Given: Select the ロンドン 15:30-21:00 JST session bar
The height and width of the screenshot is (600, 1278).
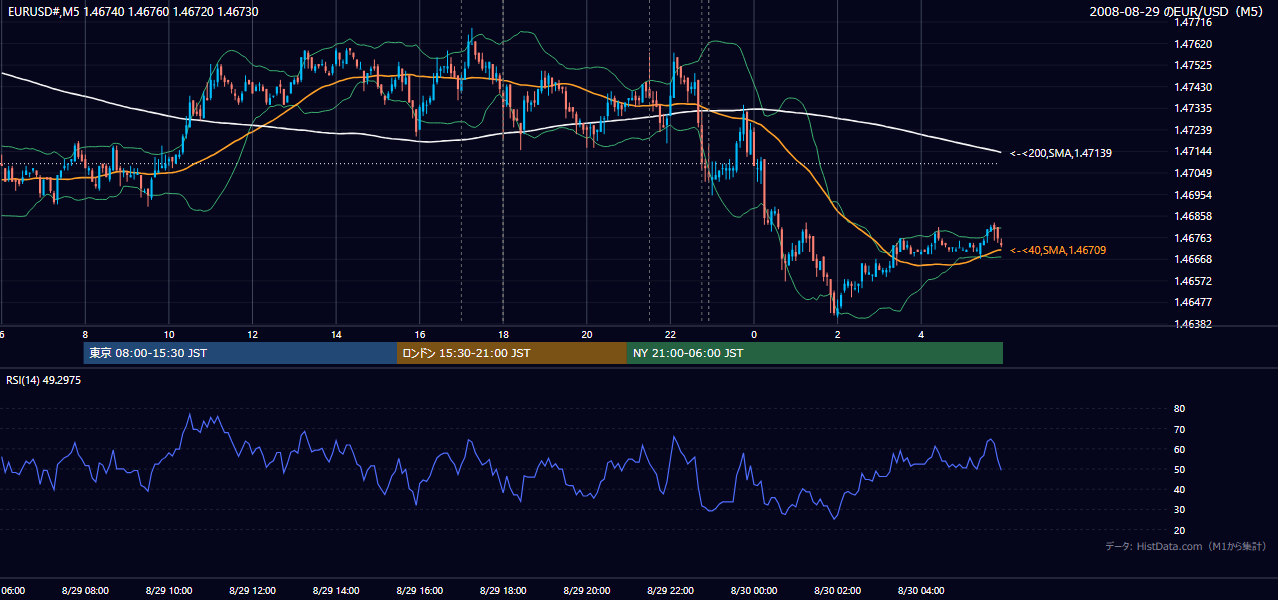Looking at the screenshot, I should (512, 353).
